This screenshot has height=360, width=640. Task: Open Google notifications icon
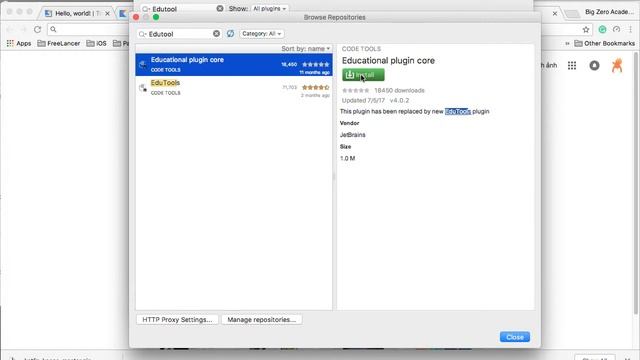pos(594,65)
